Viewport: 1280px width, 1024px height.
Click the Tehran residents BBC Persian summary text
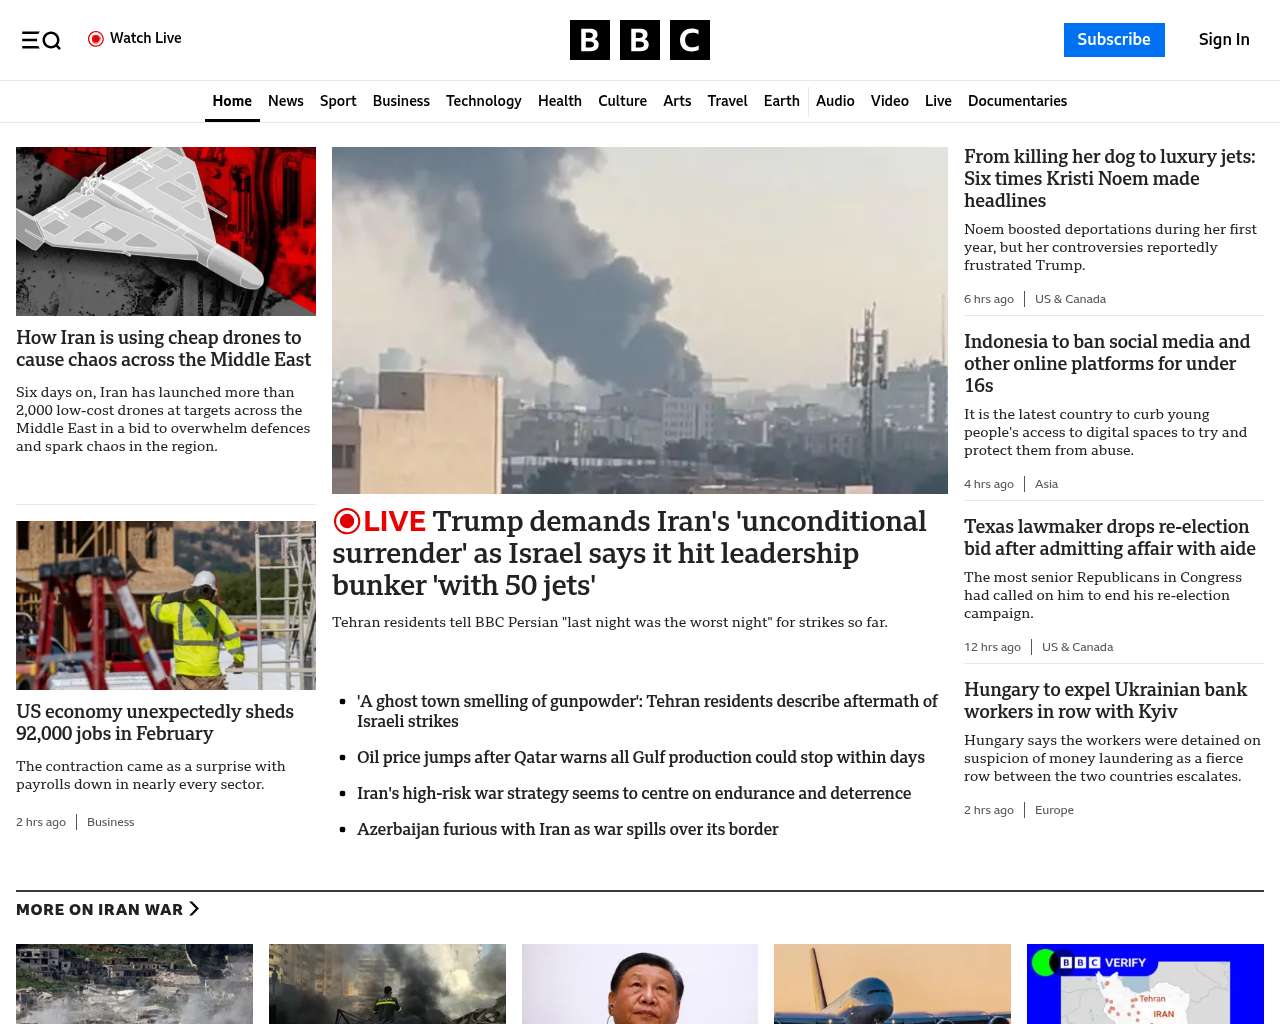pos(610,622)
